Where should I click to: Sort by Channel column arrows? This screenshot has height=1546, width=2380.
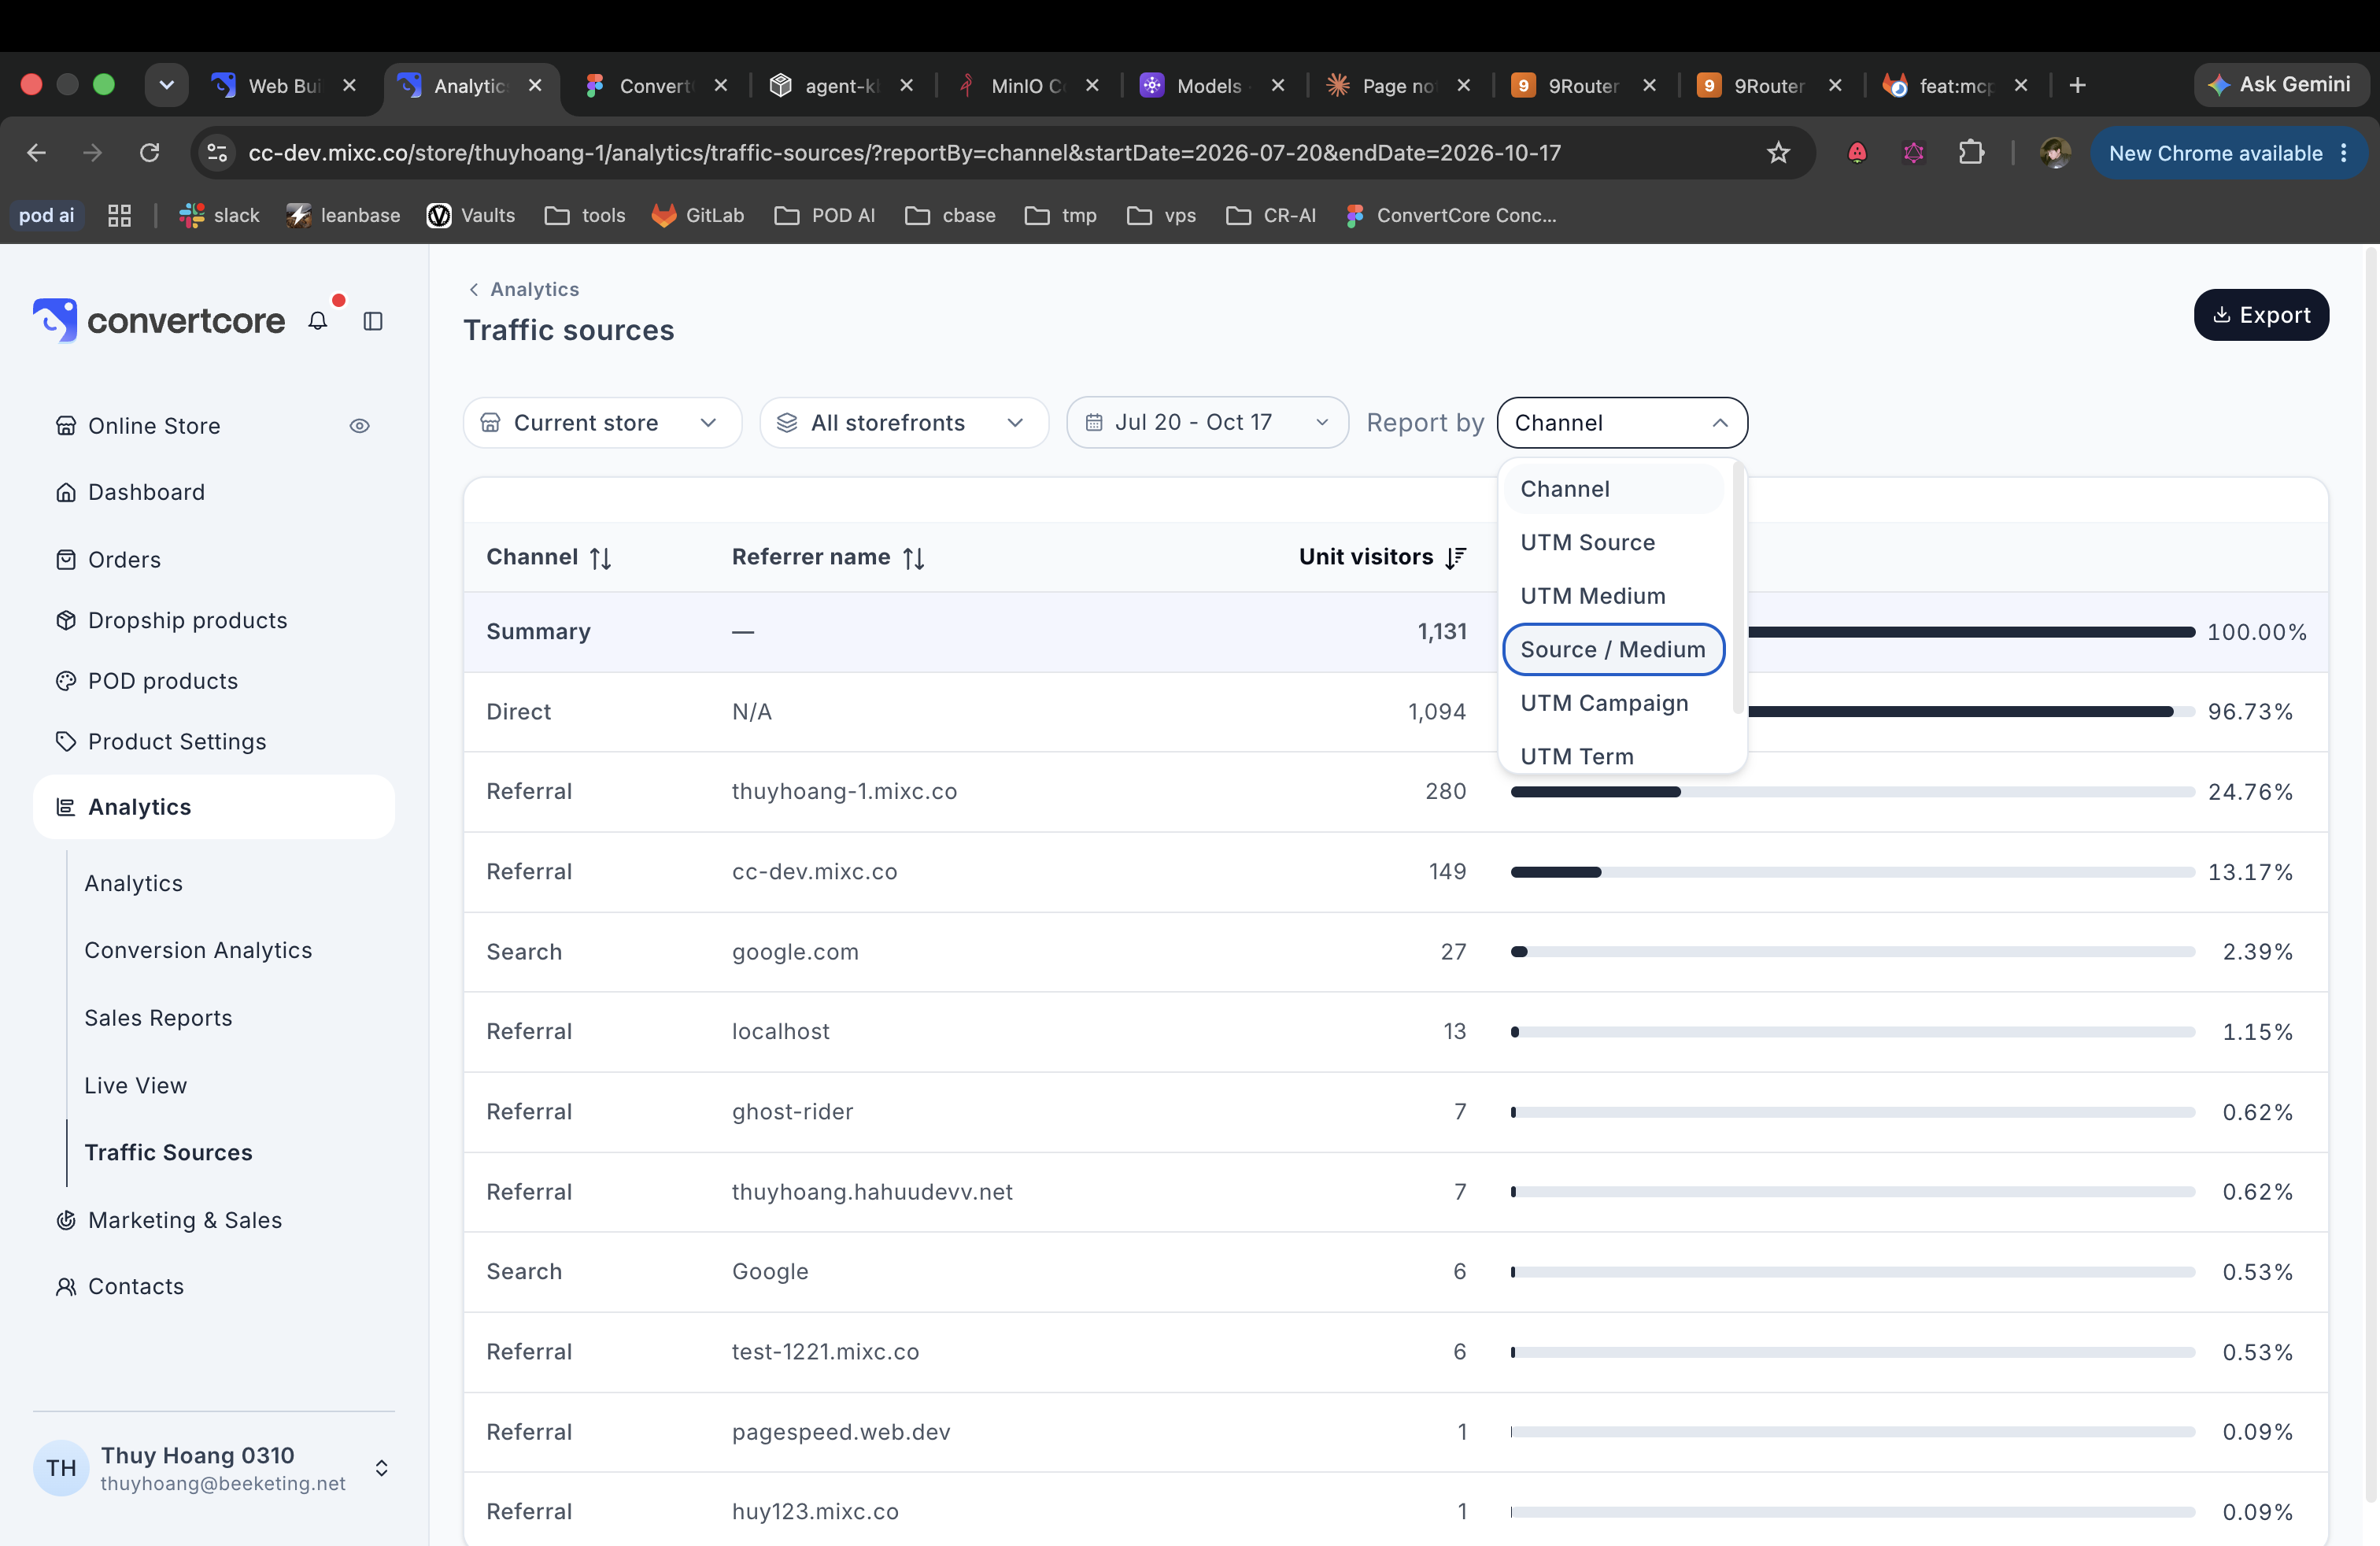tap(600, 558)
